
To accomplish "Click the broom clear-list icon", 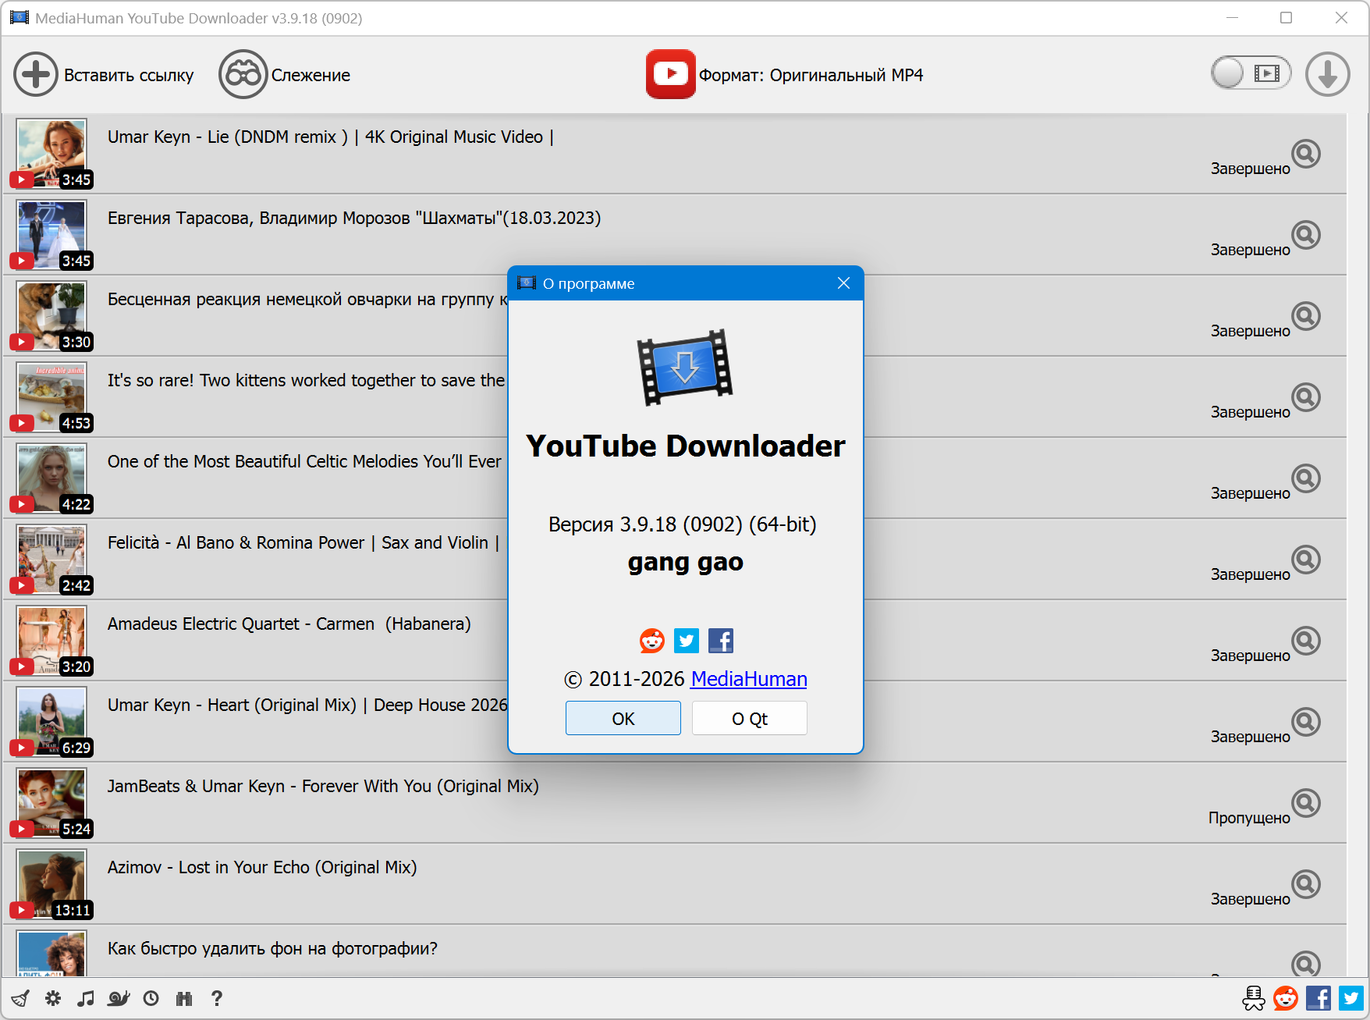I will pos(20,998).
